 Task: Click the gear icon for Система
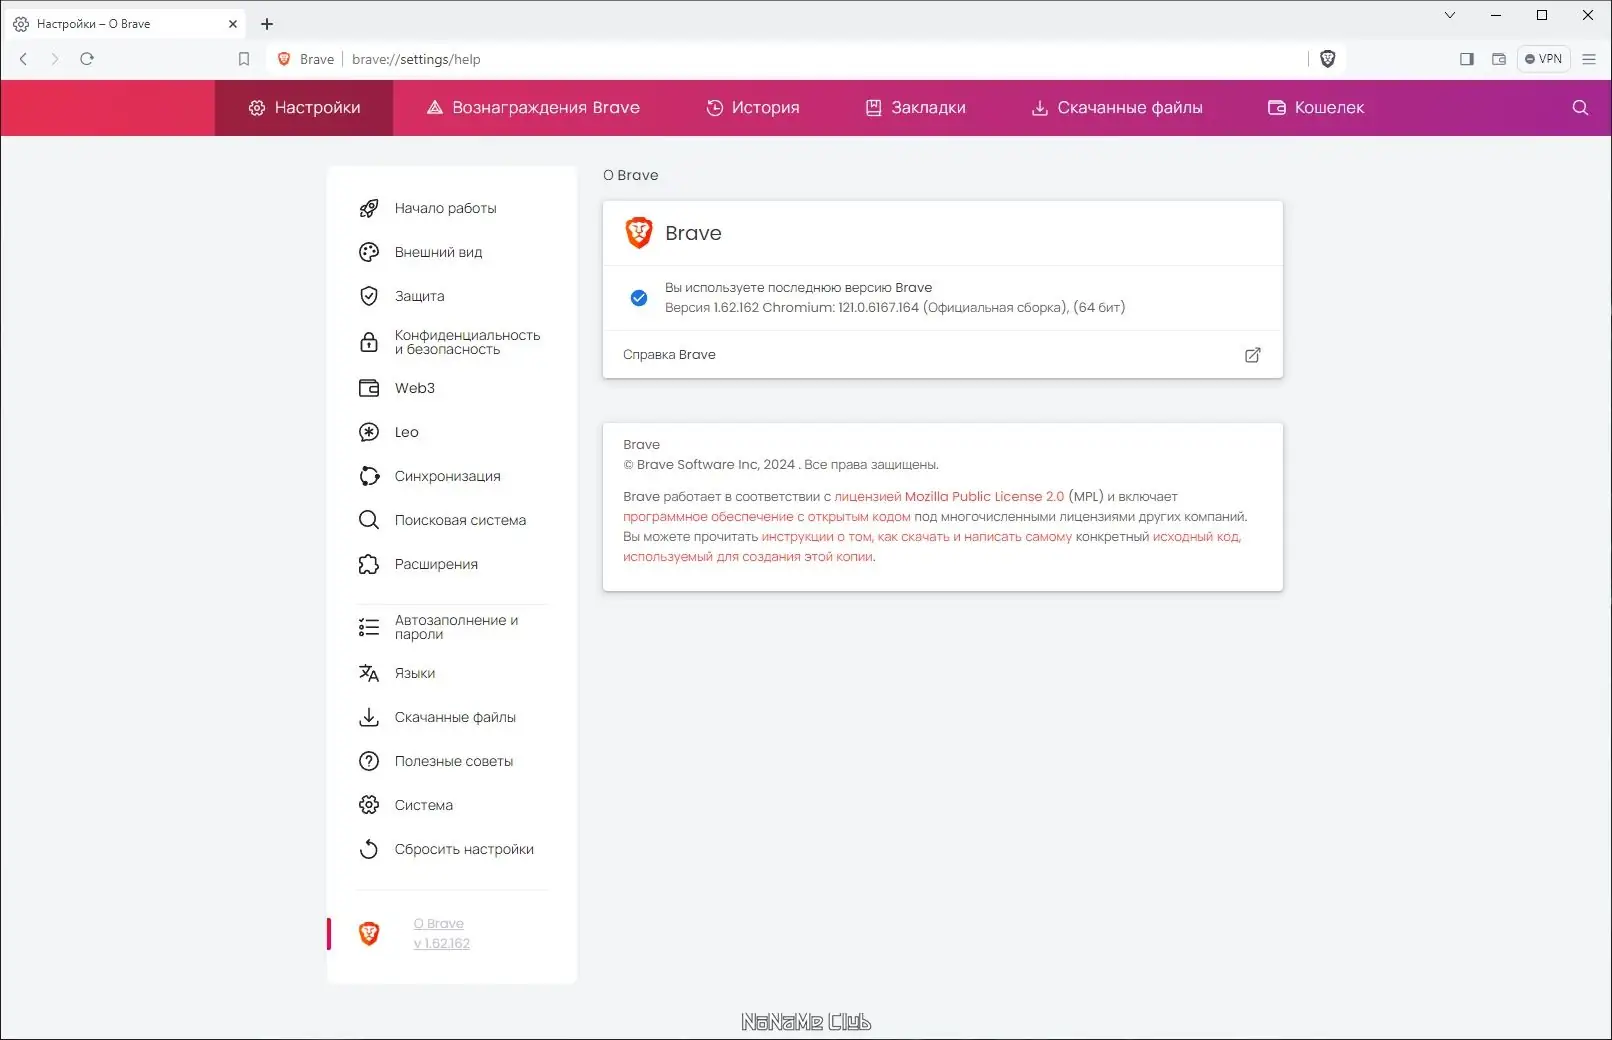point(369,805)
